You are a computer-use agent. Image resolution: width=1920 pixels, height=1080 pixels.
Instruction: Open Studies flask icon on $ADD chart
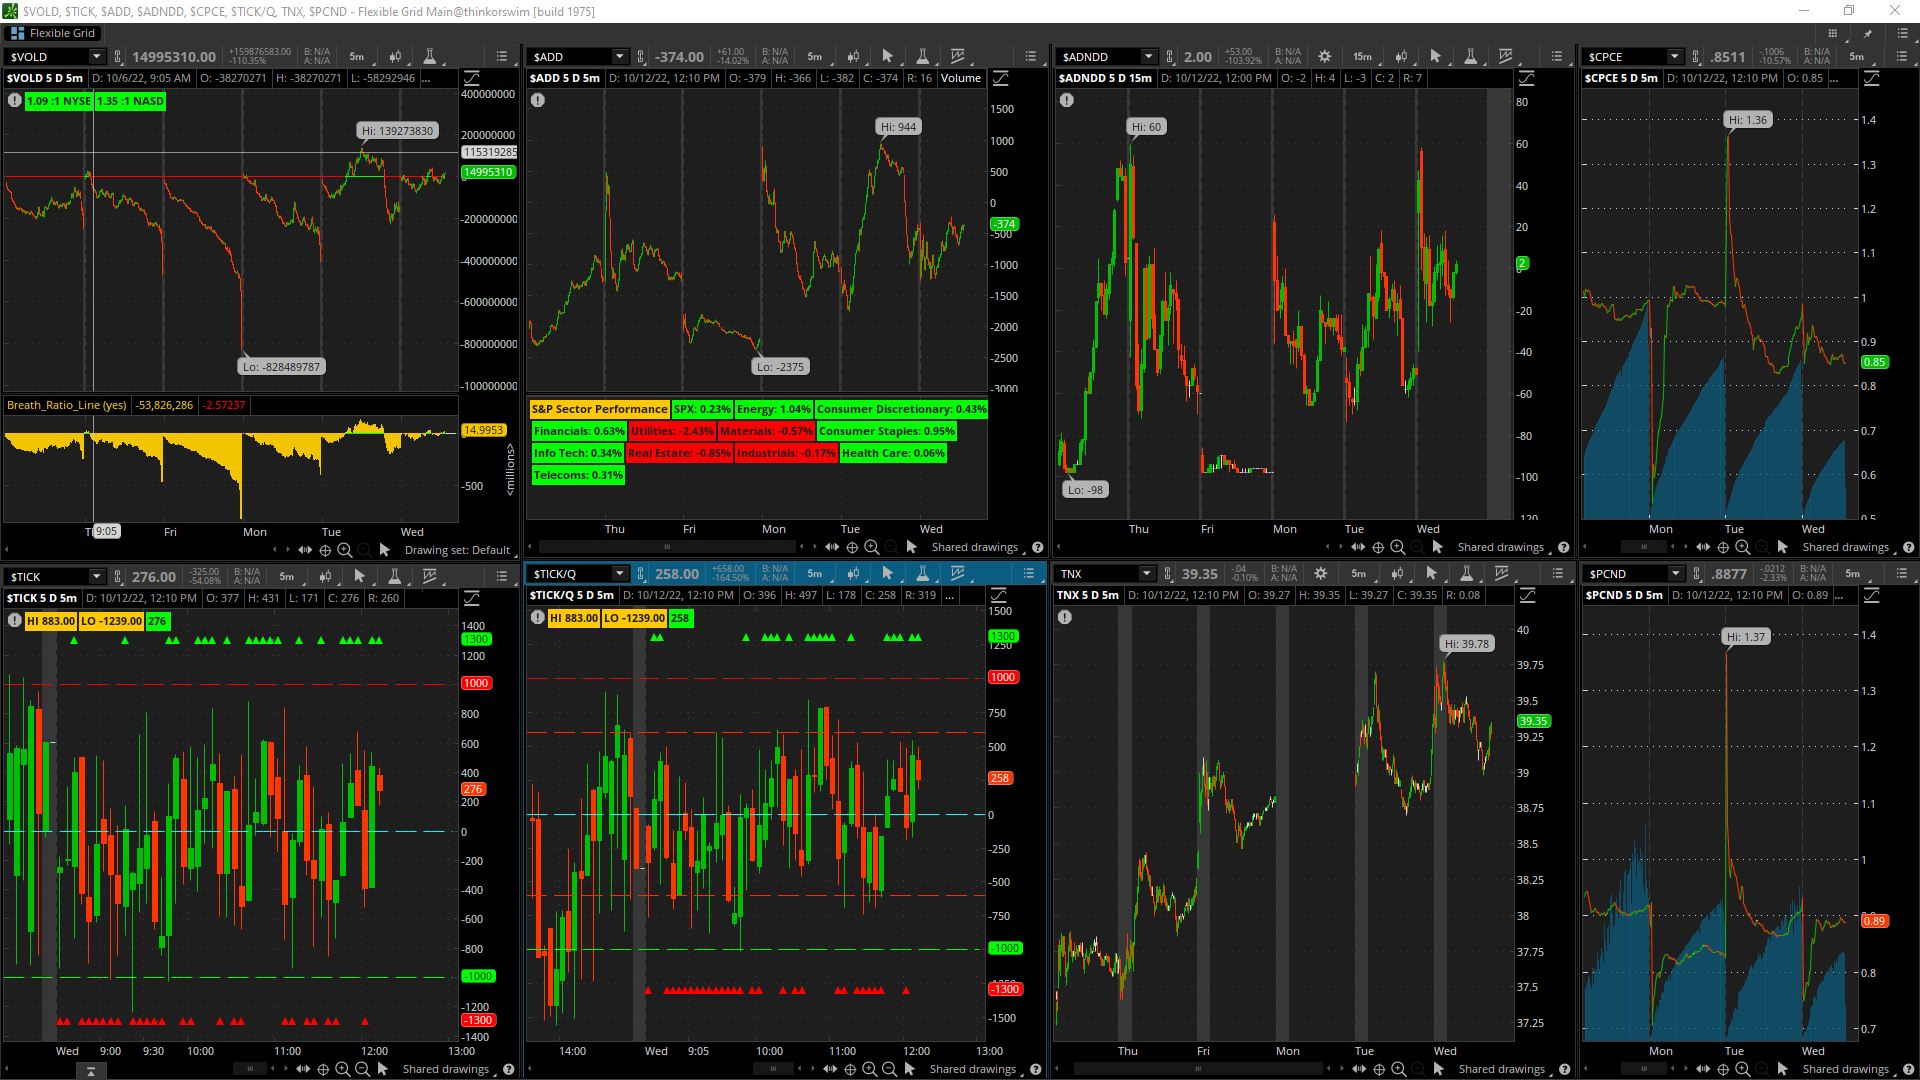923,57
